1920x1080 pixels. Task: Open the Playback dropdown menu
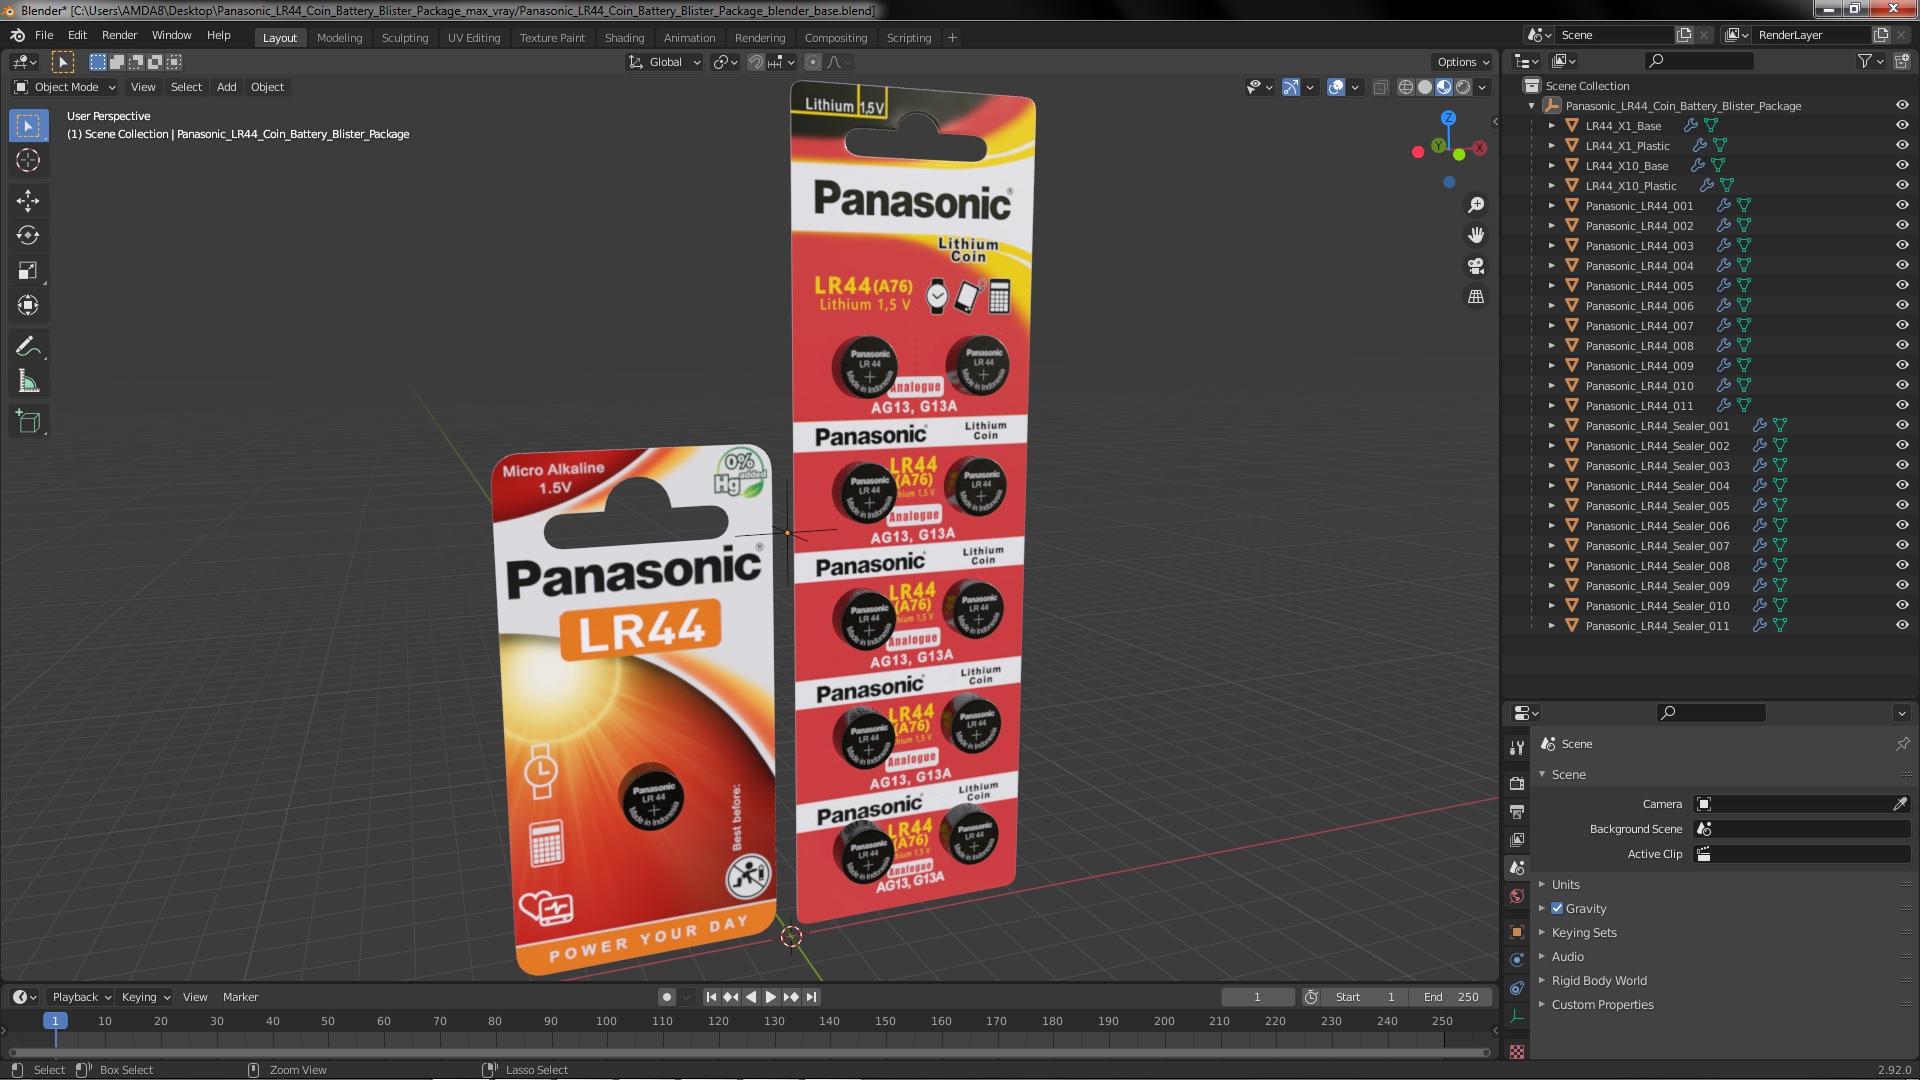[x=81, y=997]
